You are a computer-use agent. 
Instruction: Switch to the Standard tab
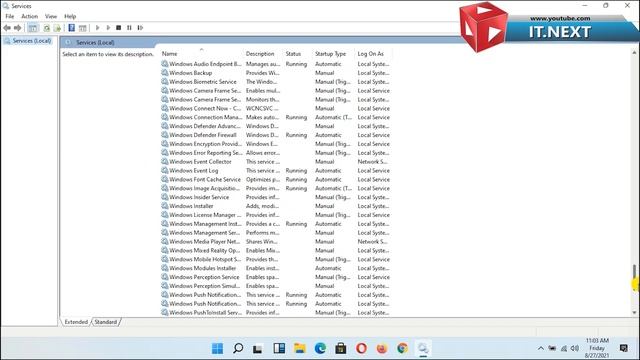coord(106,322)
